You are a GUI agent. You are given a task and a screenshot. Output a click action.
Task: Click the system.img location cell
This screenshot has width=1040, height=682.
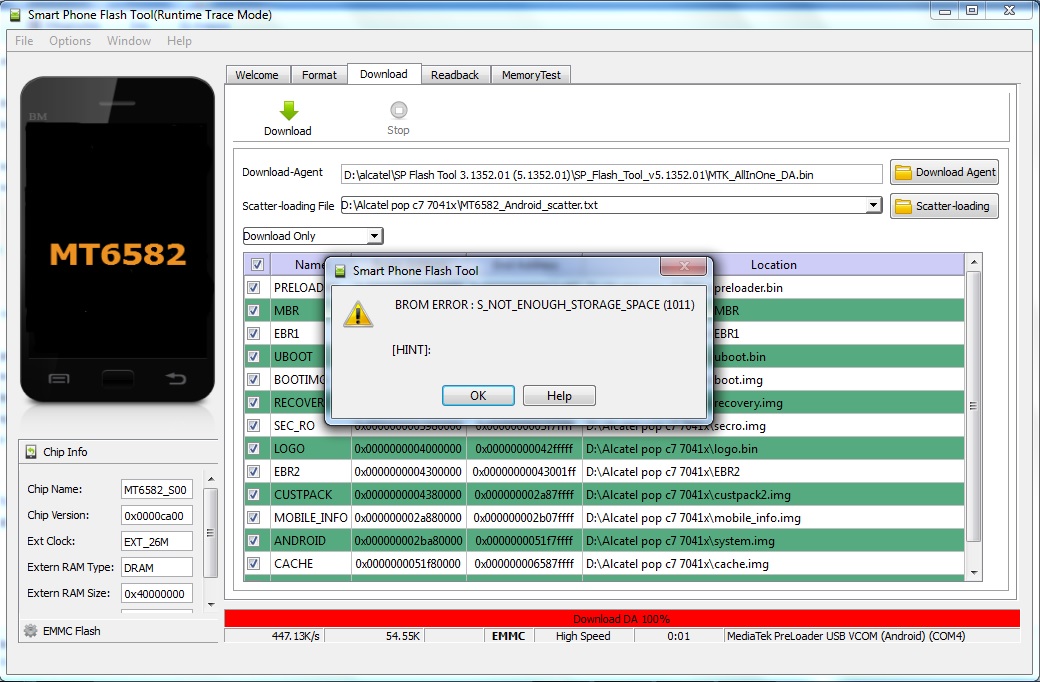pos(773,541)
